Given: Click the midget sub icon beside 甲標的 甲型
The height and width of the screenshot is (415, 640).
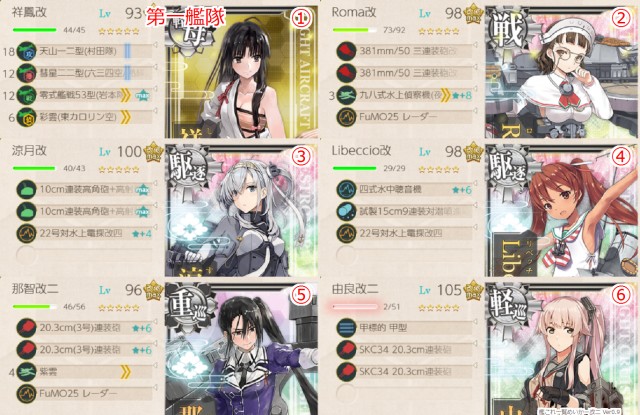Looking at the screenshot, I should pyautogui.click(x=347, y=328).
